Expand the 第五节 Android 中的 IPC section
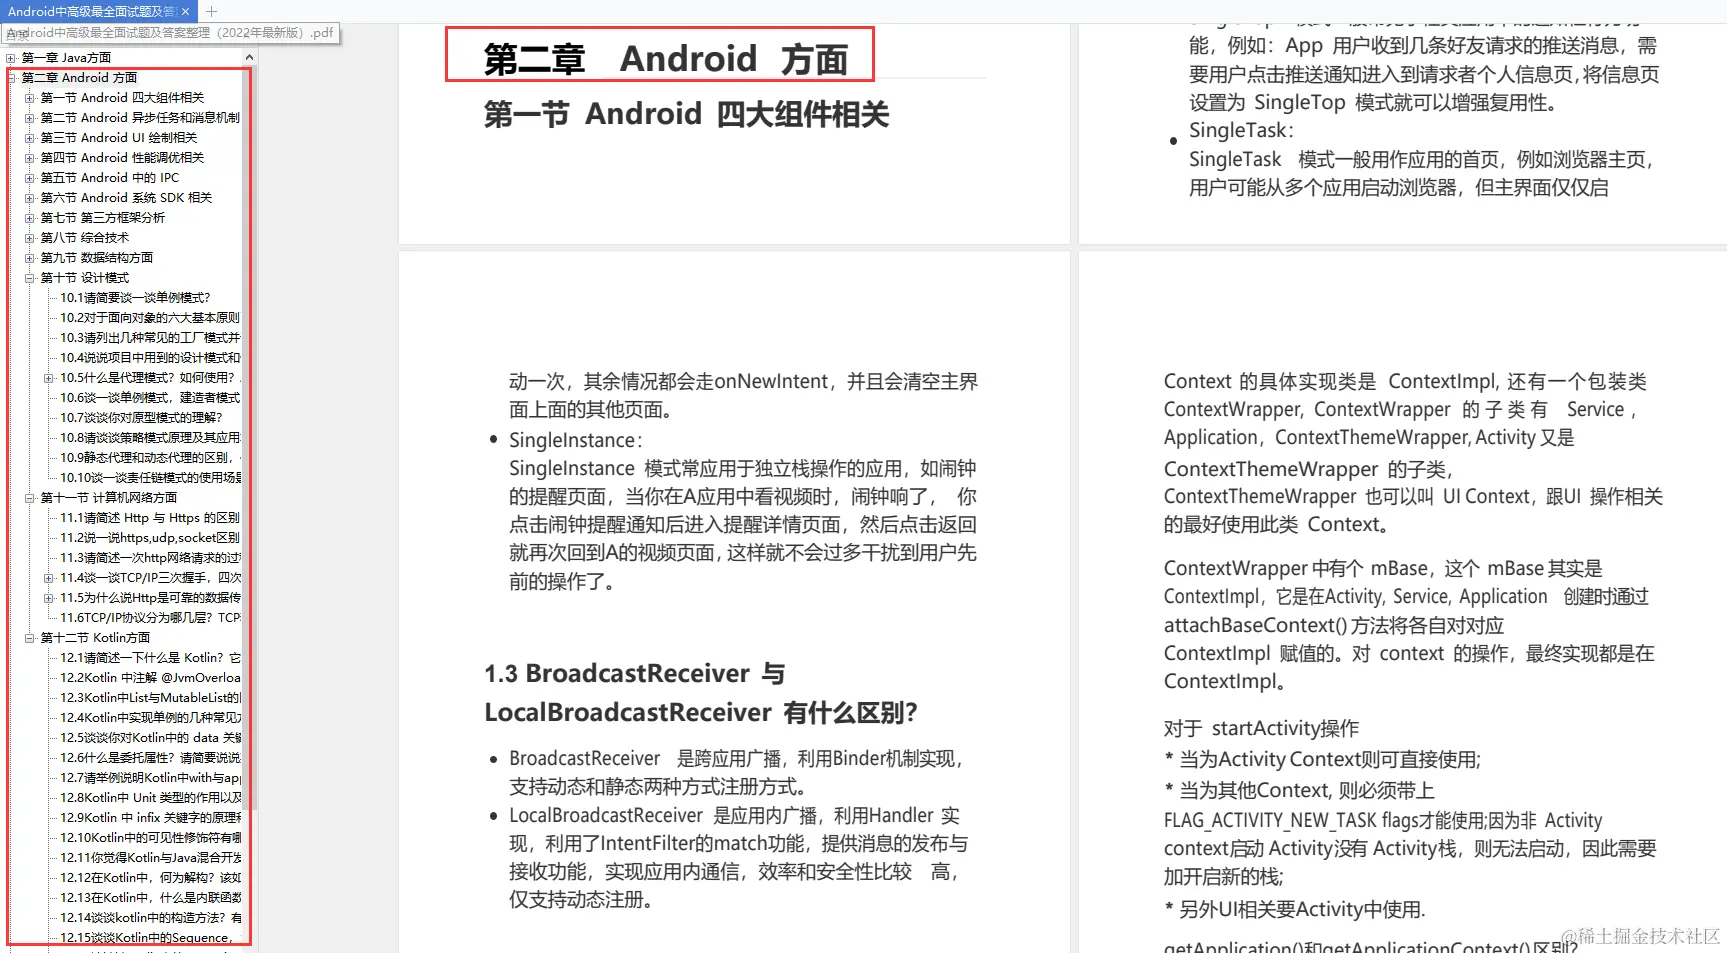The width and height of the screenshot is (1727, 953). (x=29, y=177)
